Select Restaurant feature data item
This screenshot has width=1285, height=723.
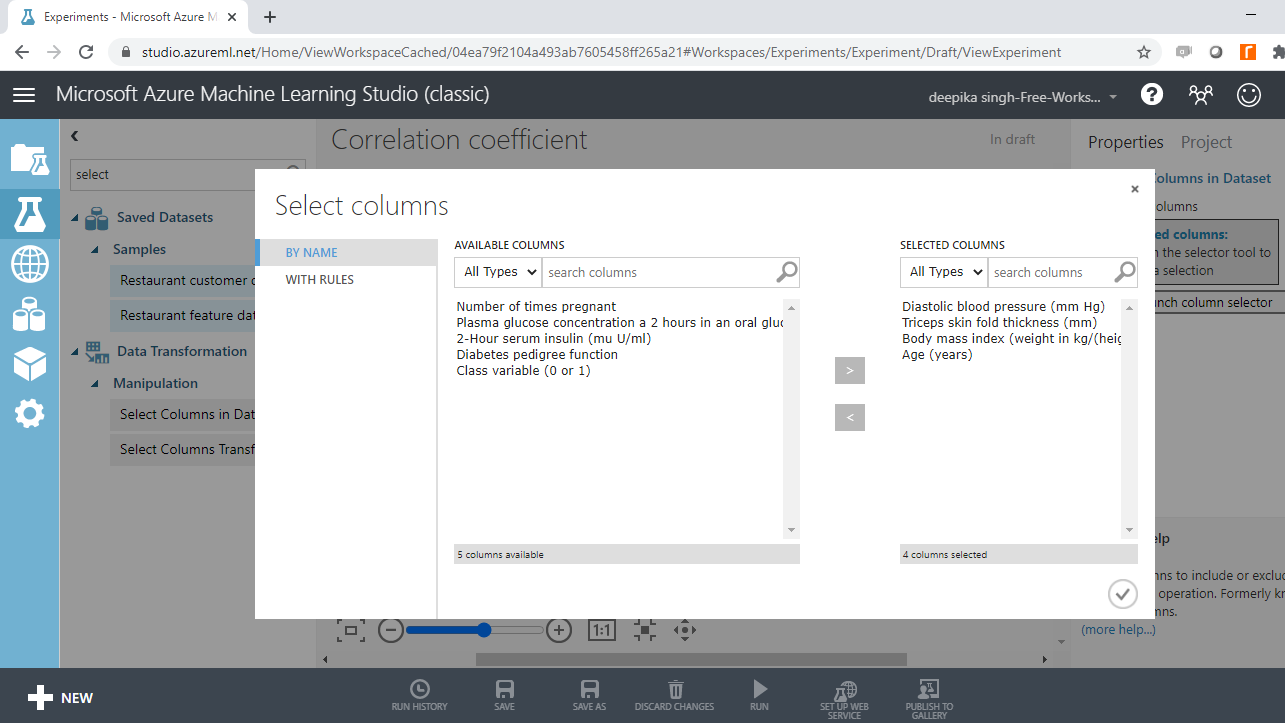[x=183, y=315]
